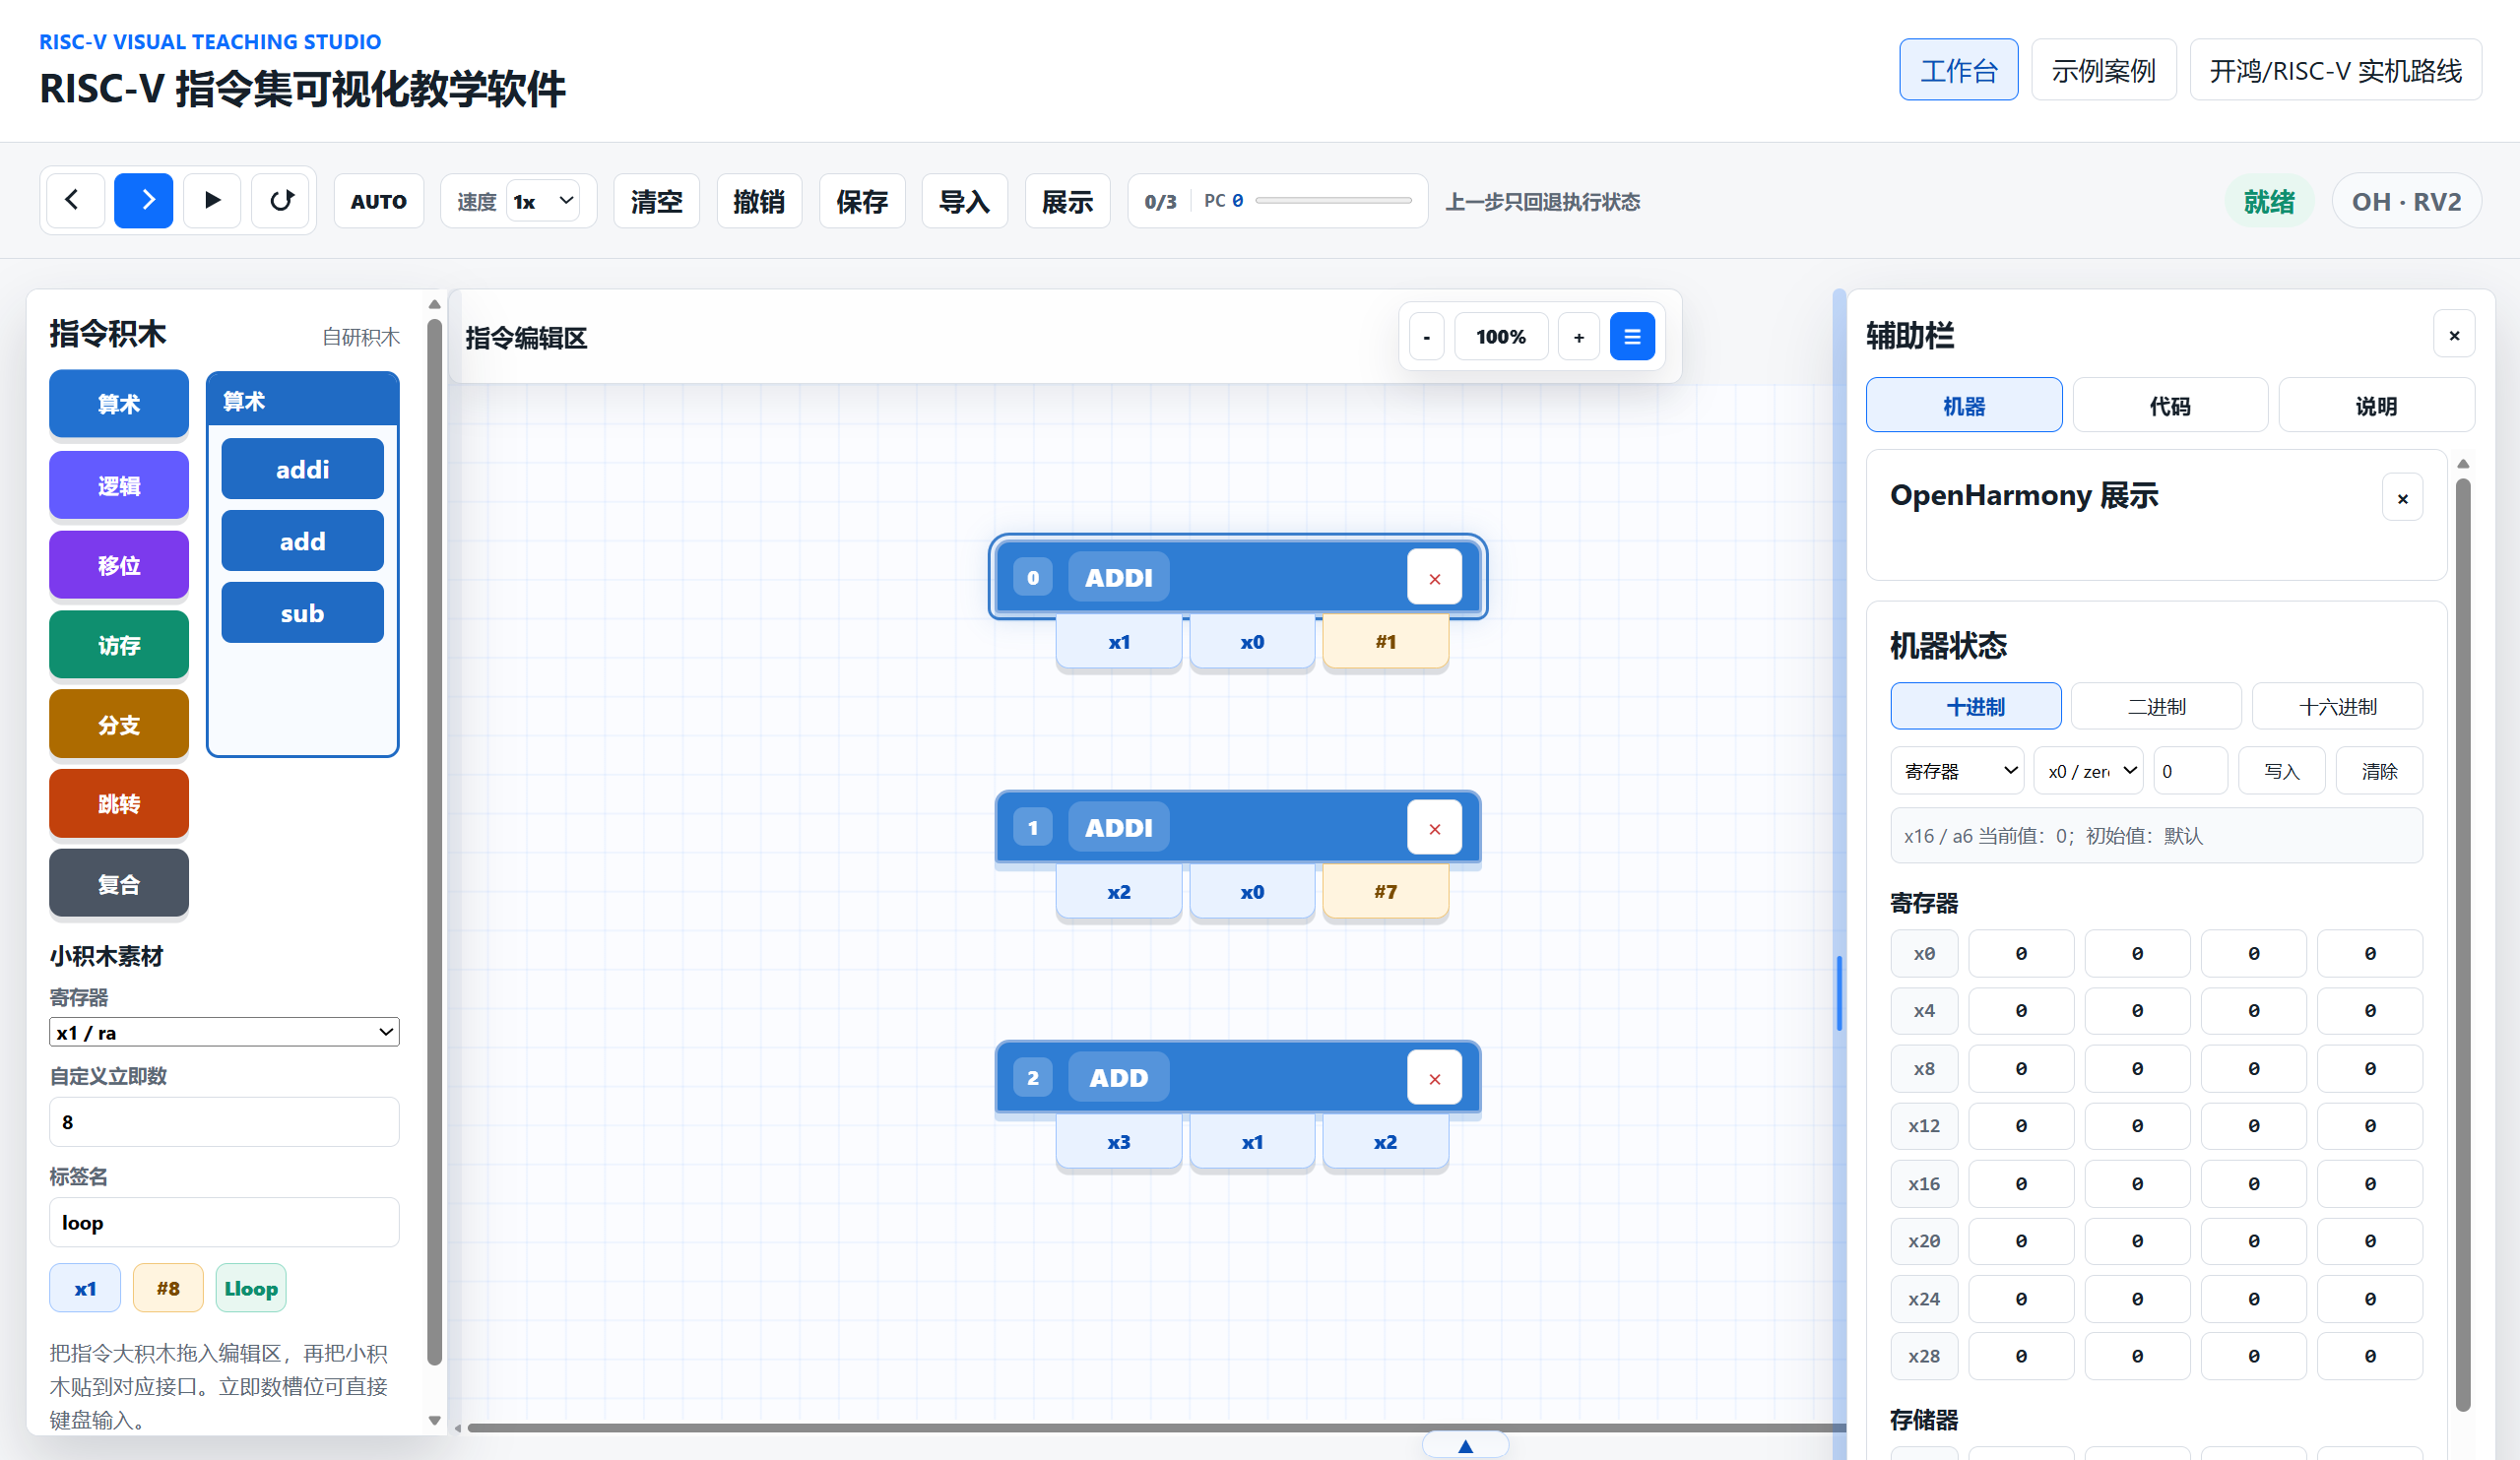Select 十进制 decimal display mode
The width and height of the screenshot is (2520, 1460).
coord(1975,706)
